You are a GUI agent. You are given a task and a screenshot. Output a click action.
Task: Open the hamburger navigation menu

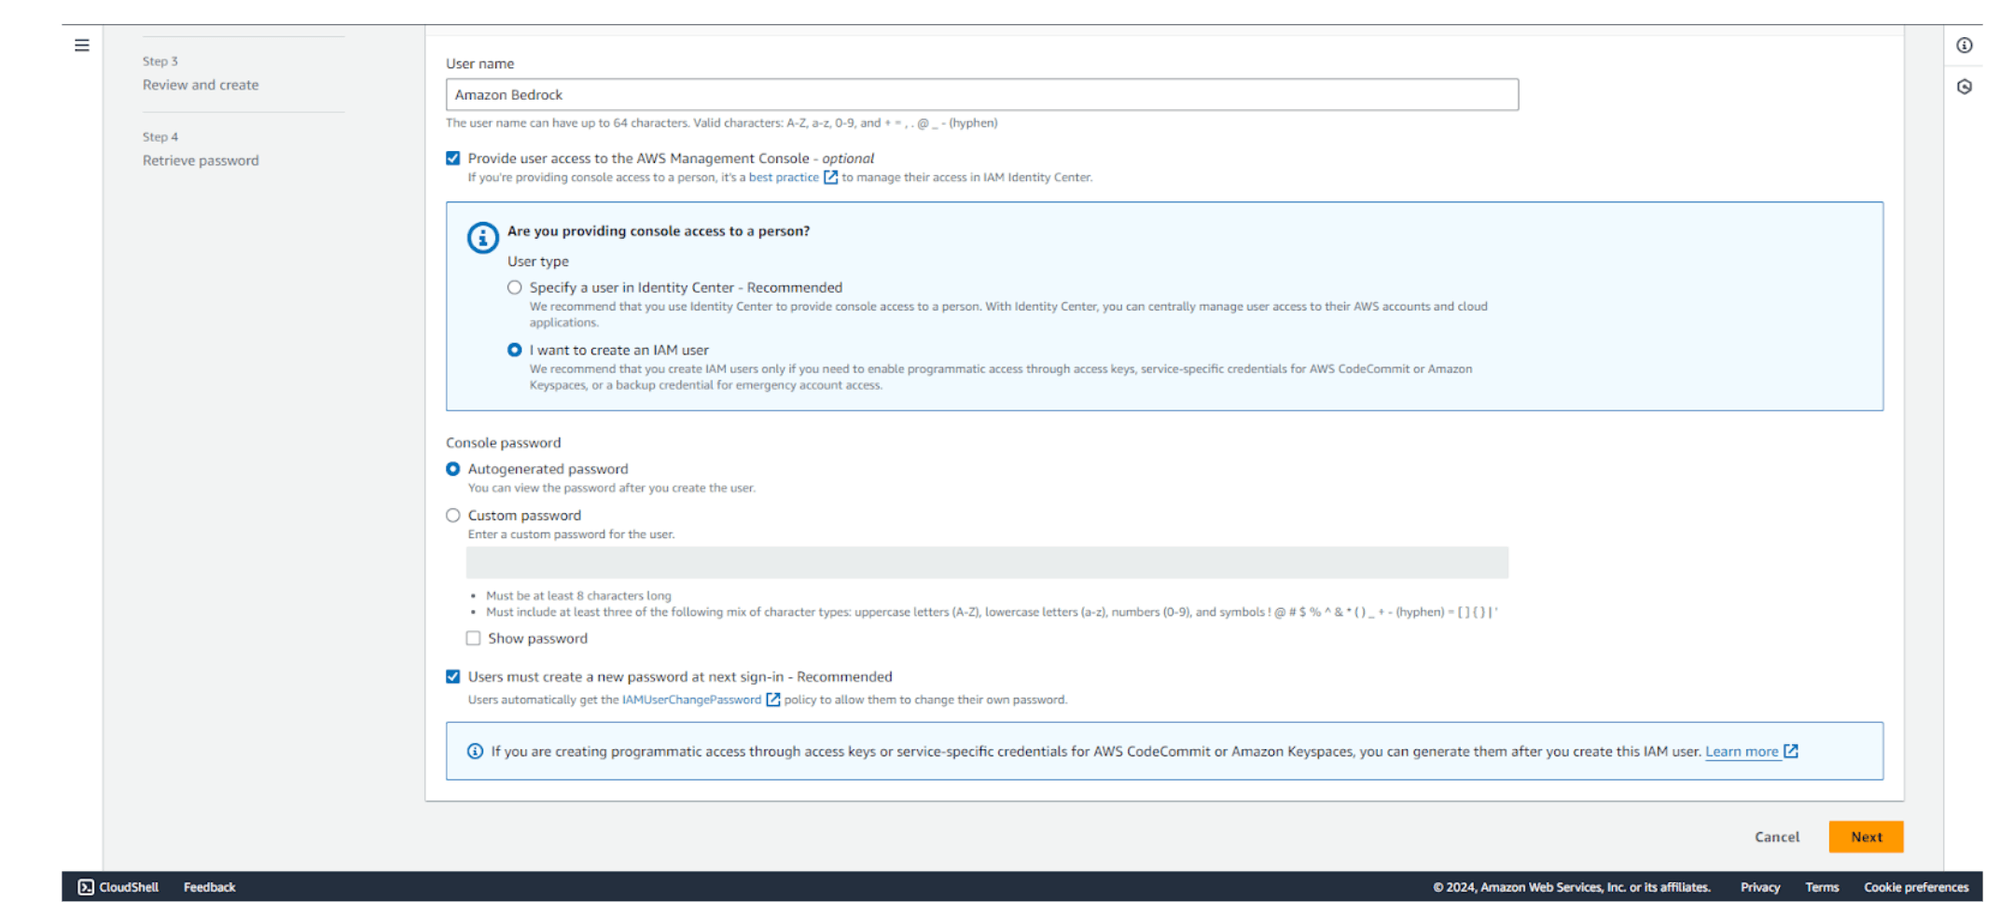82,45
